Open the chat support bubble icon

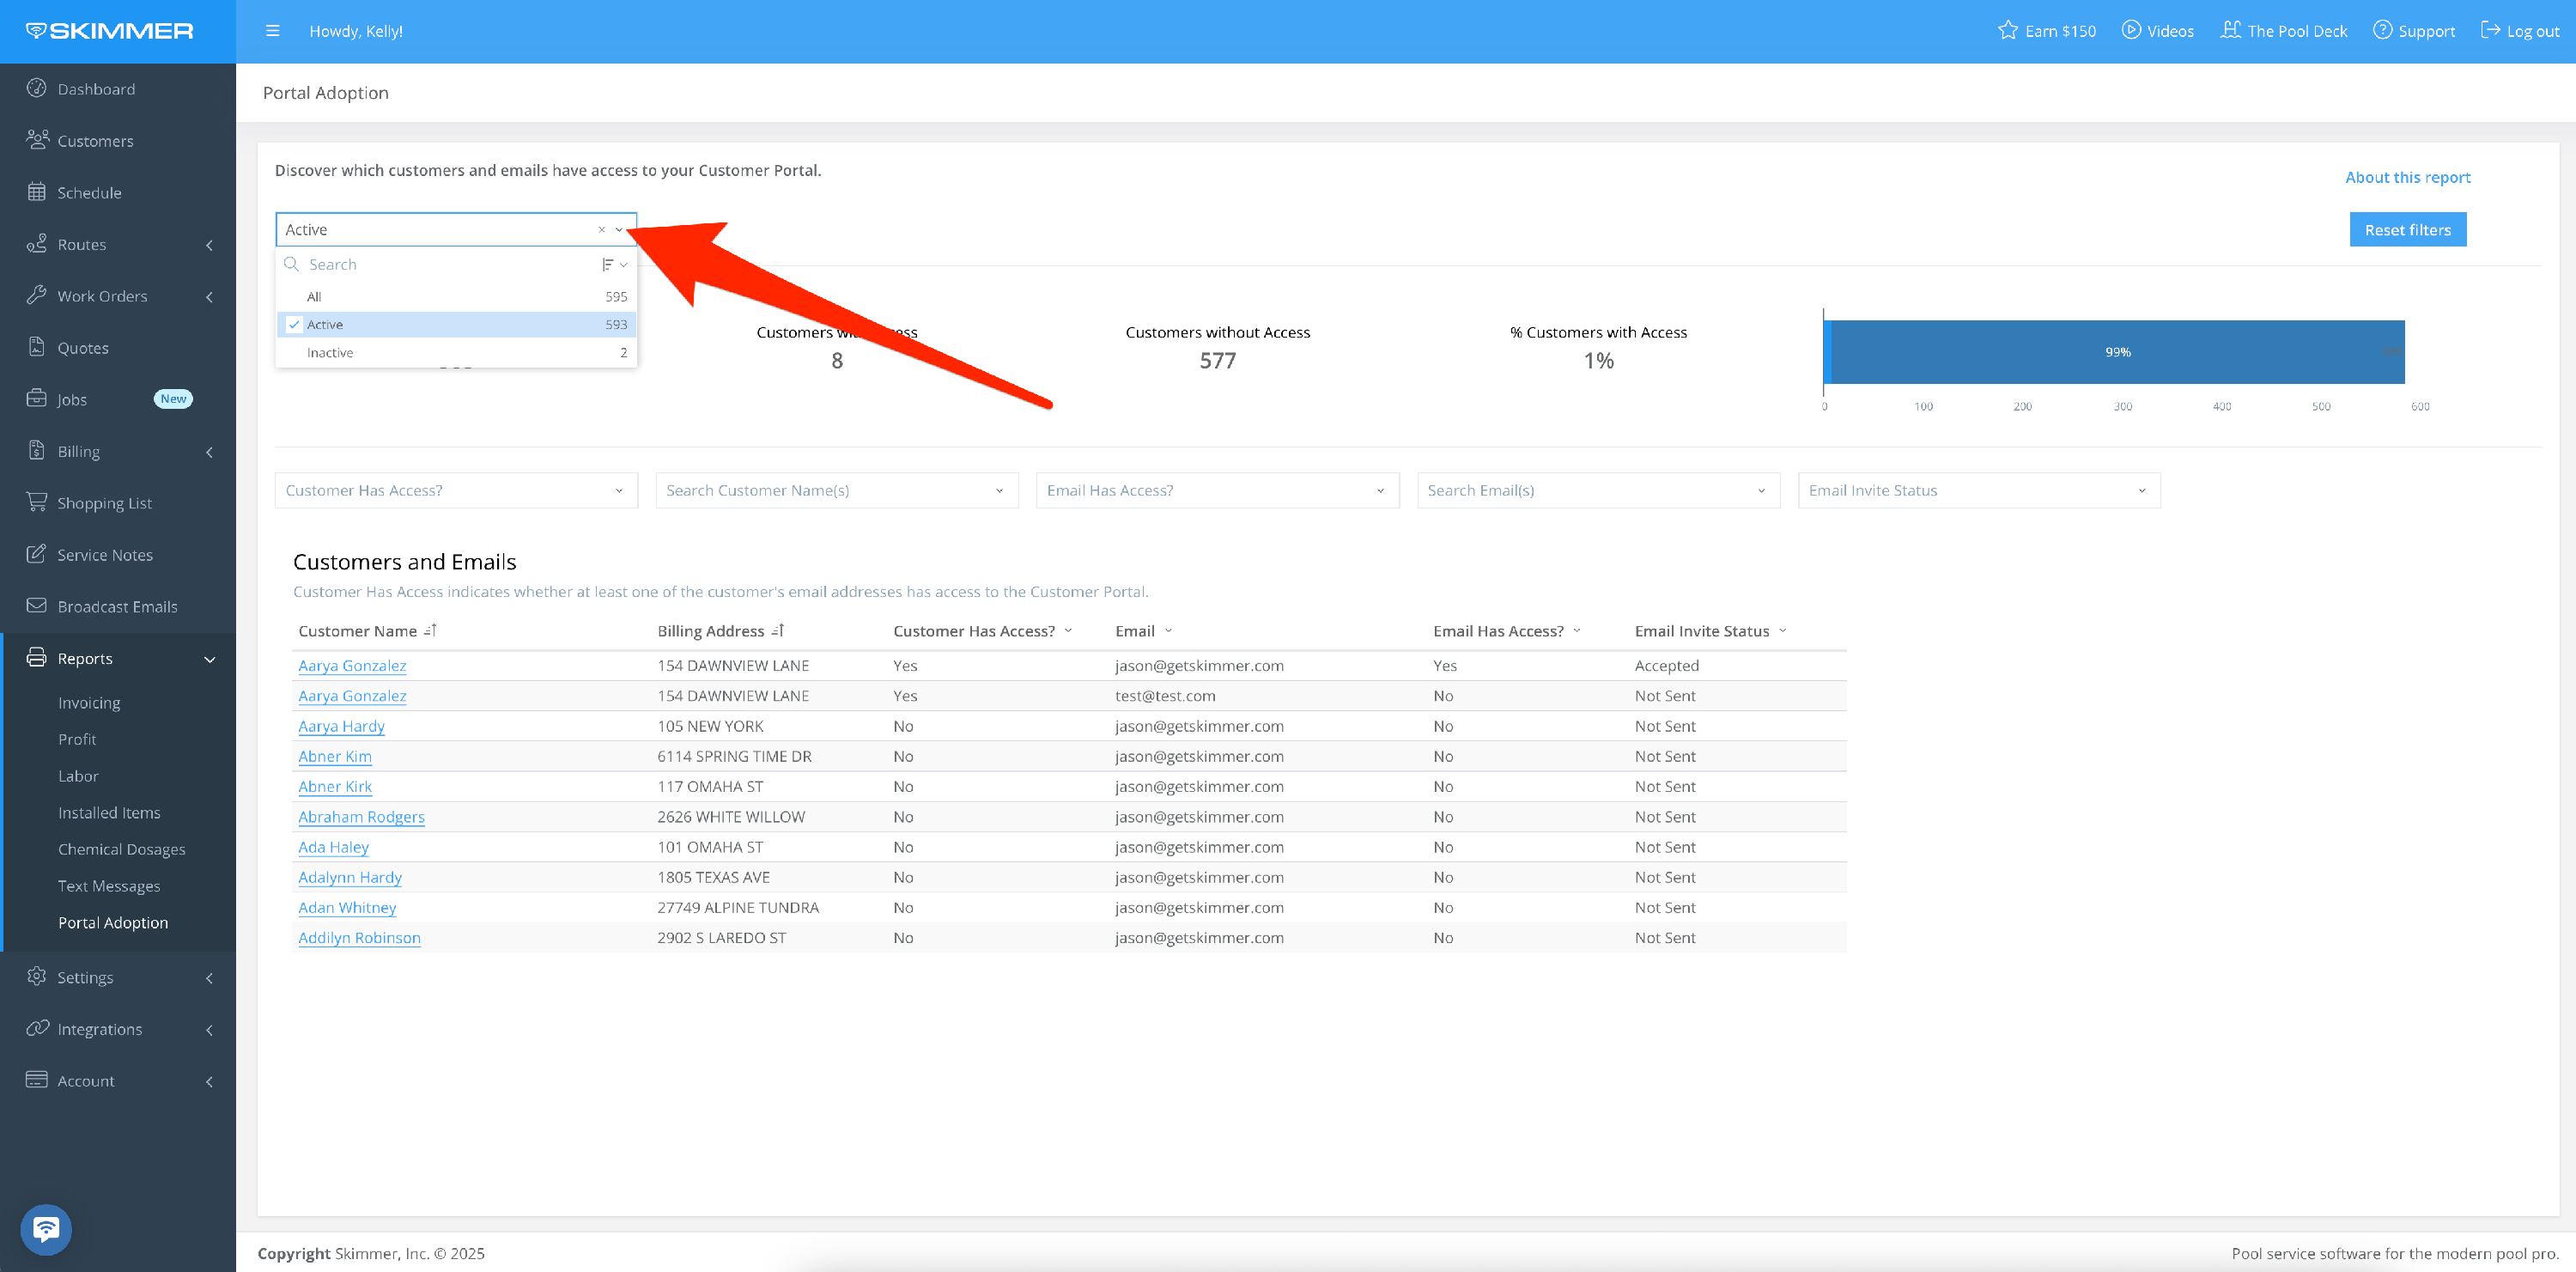point(46,1229)
